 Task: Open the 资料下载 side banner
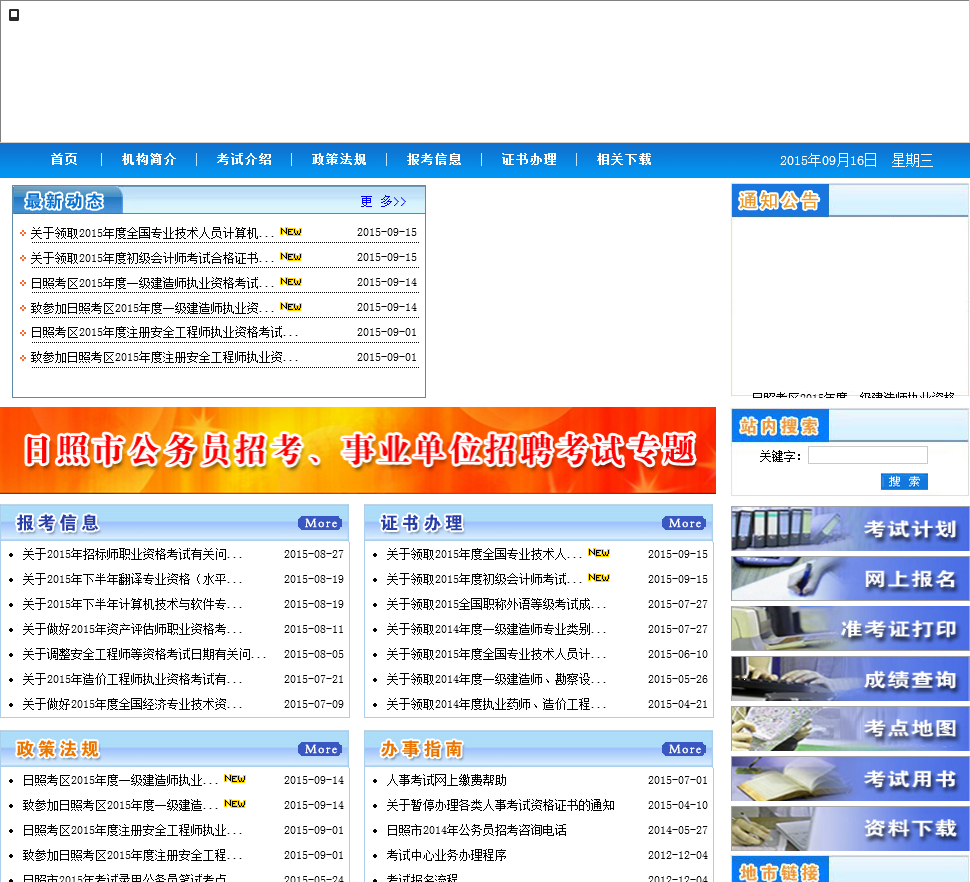(850, 829)
